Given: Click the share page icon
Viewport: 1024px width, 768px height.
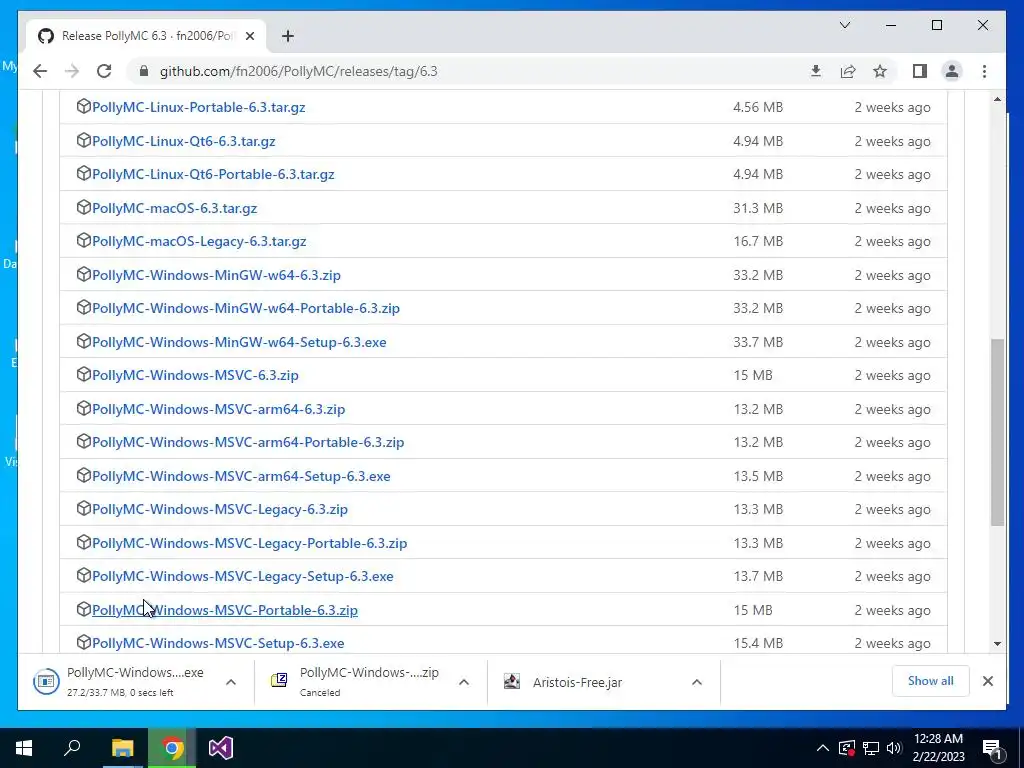Looking at the screenshot, I should pos(848,71).
